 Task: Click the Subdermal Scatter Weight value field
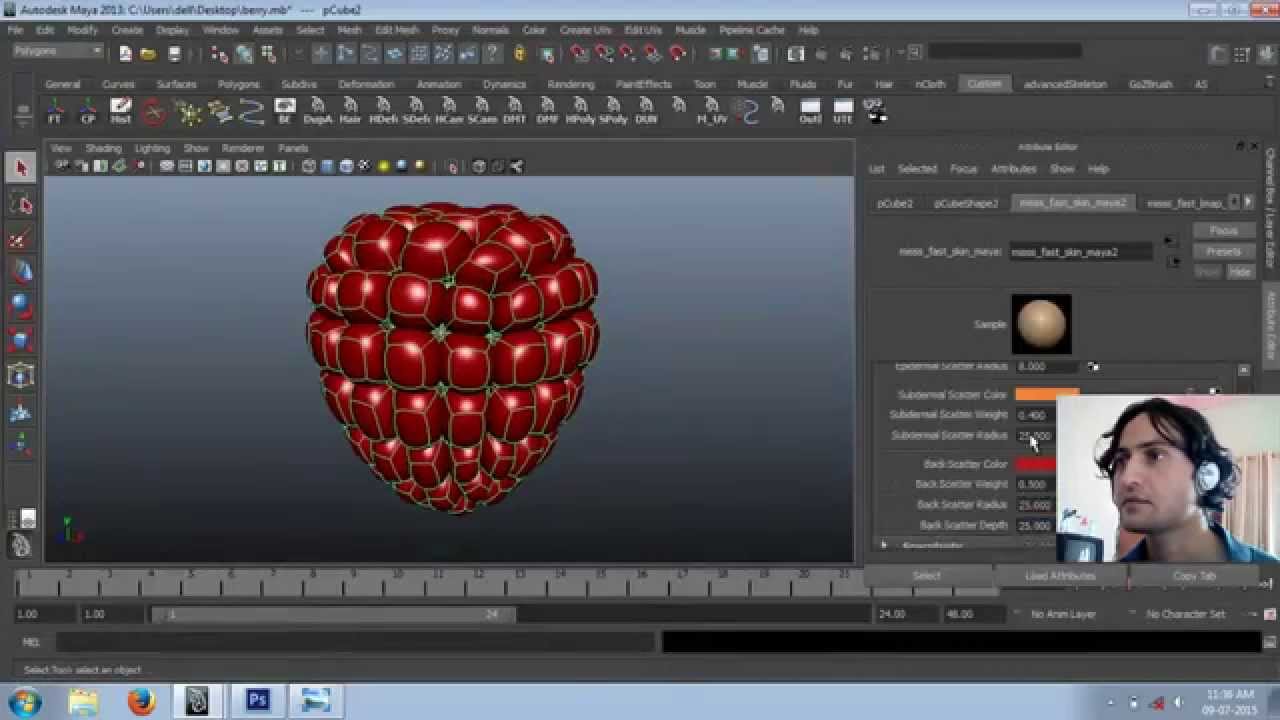[x=1035, y=414]
